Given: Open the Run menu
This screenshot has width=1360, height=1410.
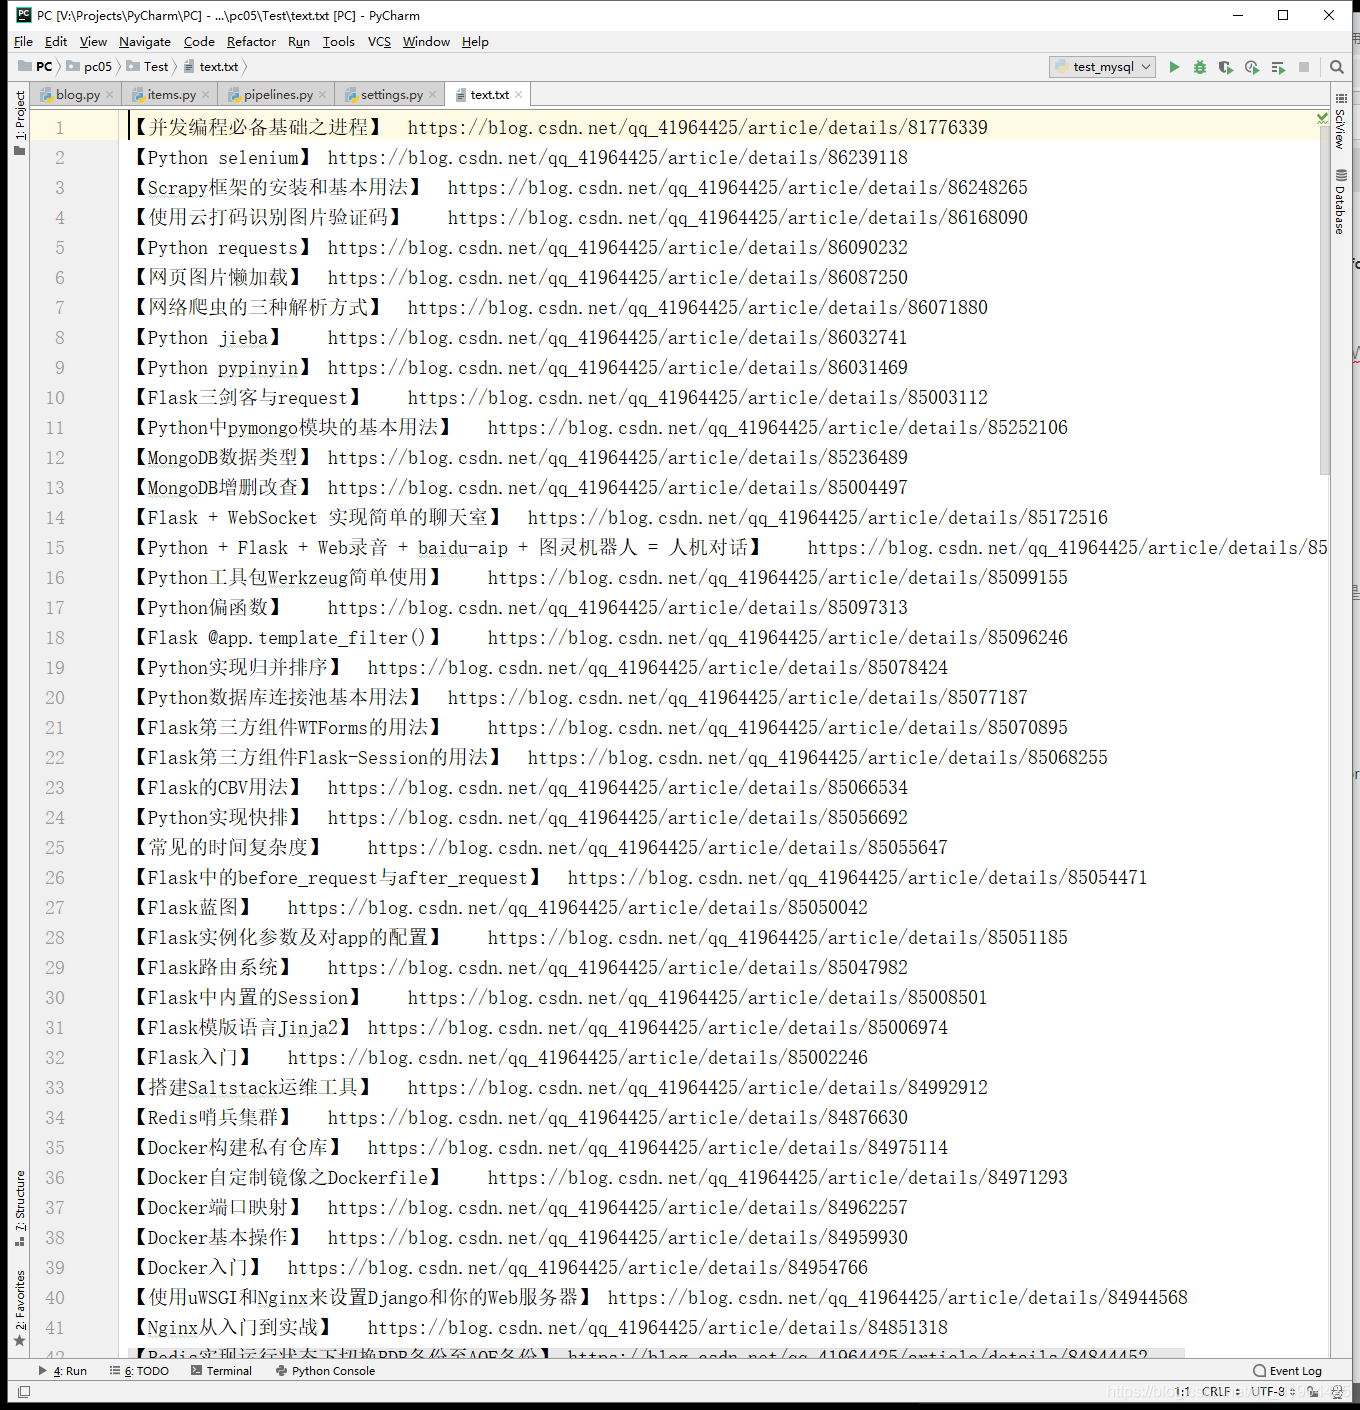Looking at the screenshot, I should (x=298, y=42).
